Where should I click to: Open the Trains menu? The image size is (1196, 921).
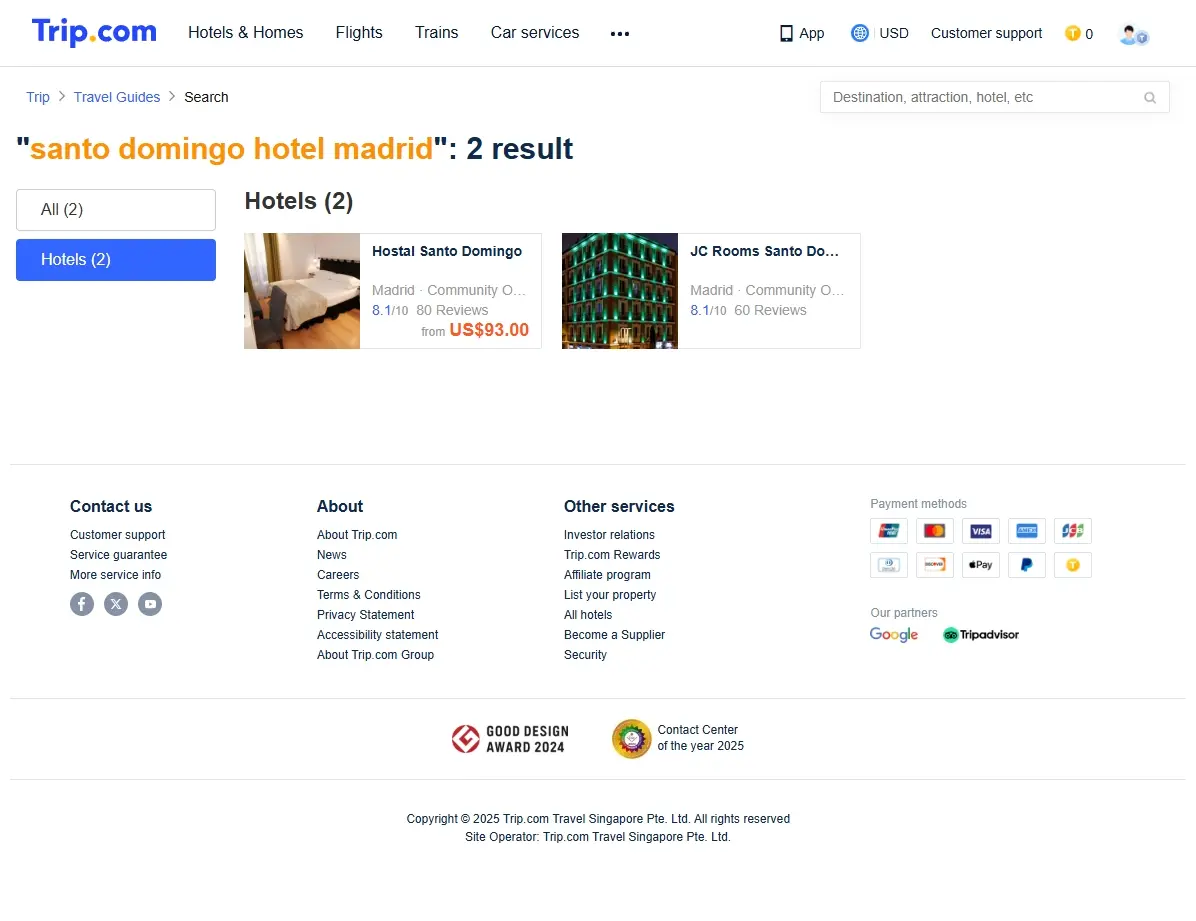coord(436,33)
